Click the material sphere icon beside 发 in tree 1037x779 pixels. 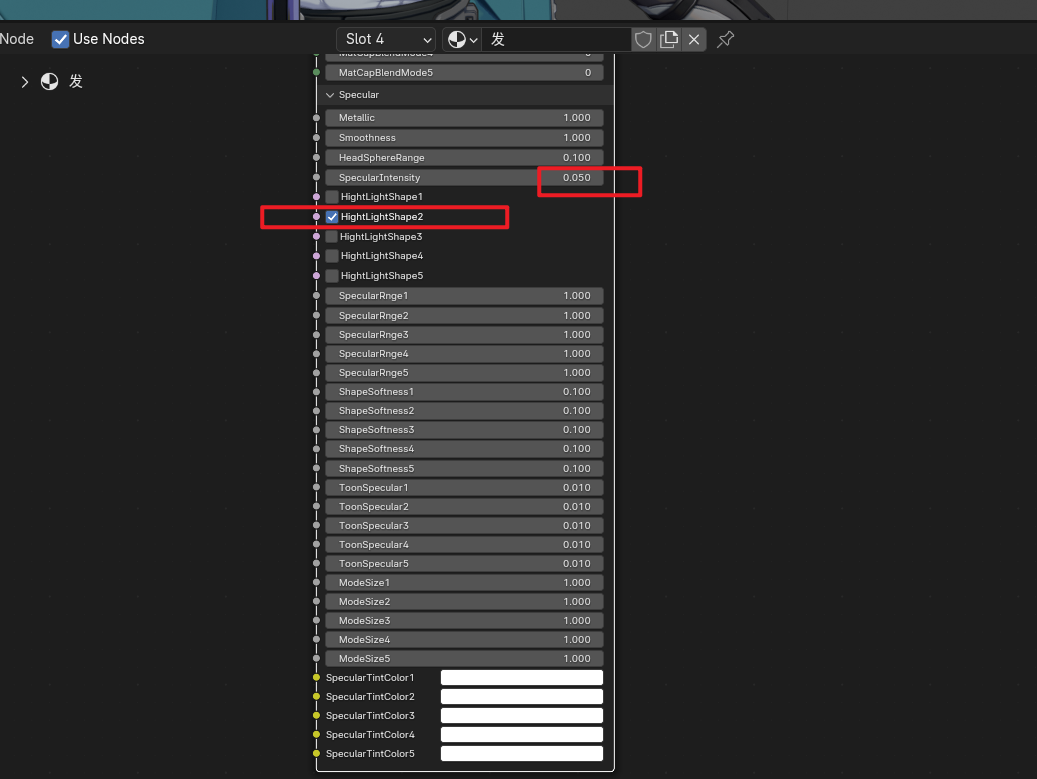tap(49, 82)
